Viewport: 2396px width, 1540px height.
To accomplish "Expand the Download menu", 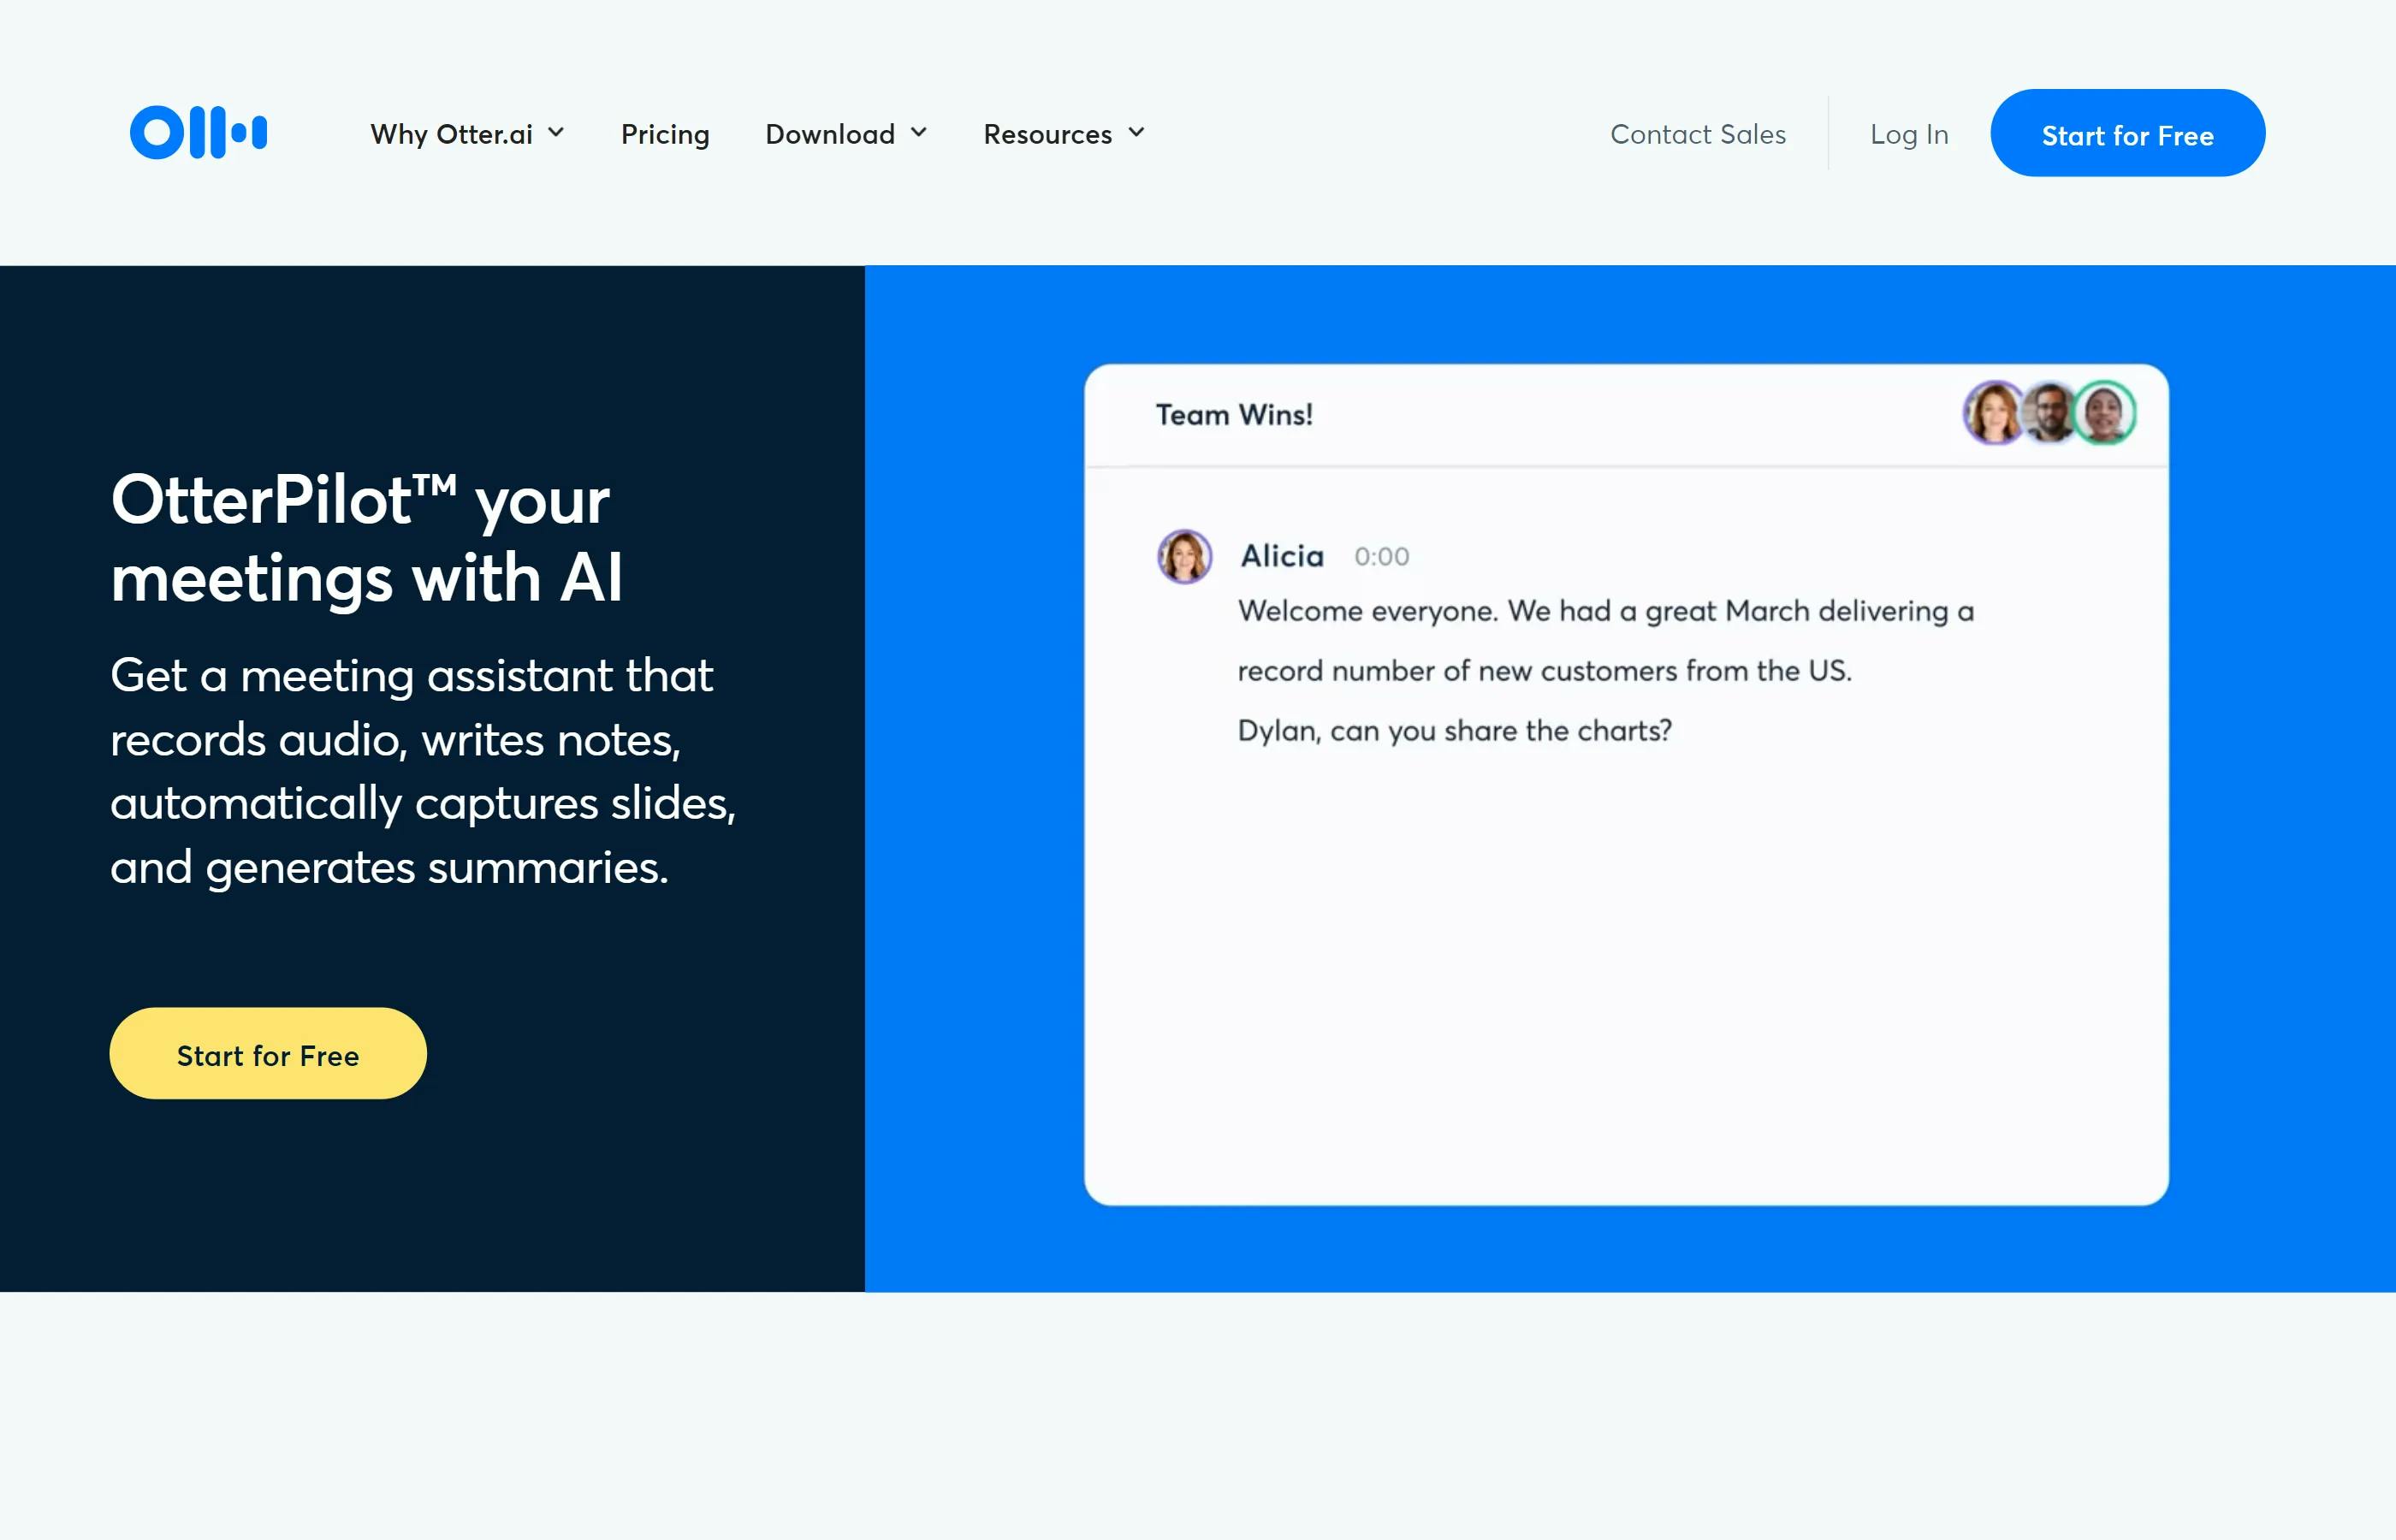I will click(846, 134).
